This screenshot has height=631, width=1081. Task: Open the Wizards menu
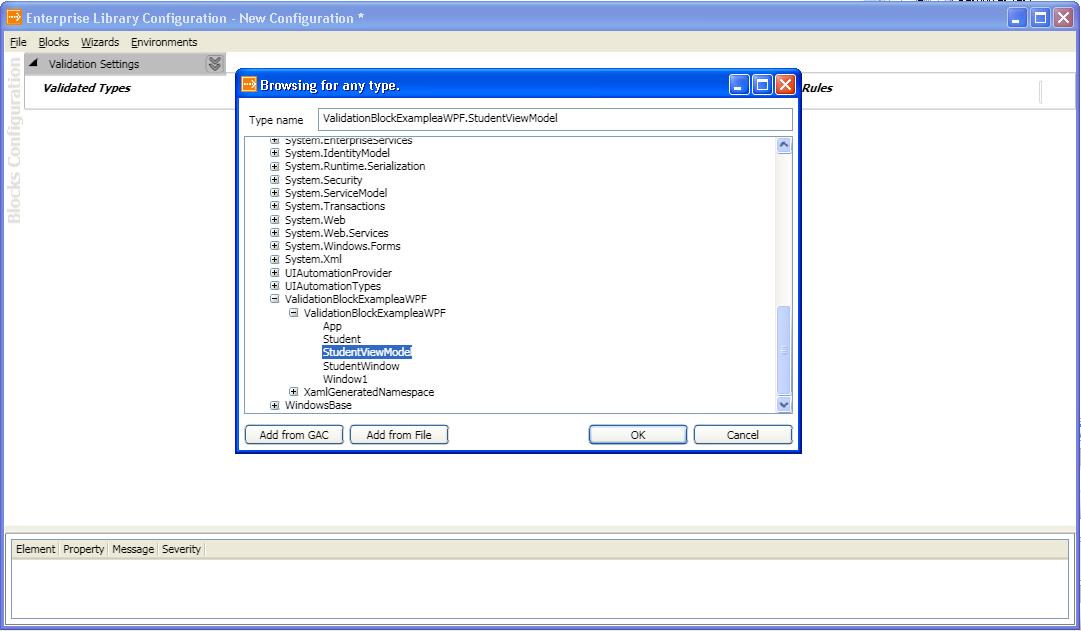[99, 42]
